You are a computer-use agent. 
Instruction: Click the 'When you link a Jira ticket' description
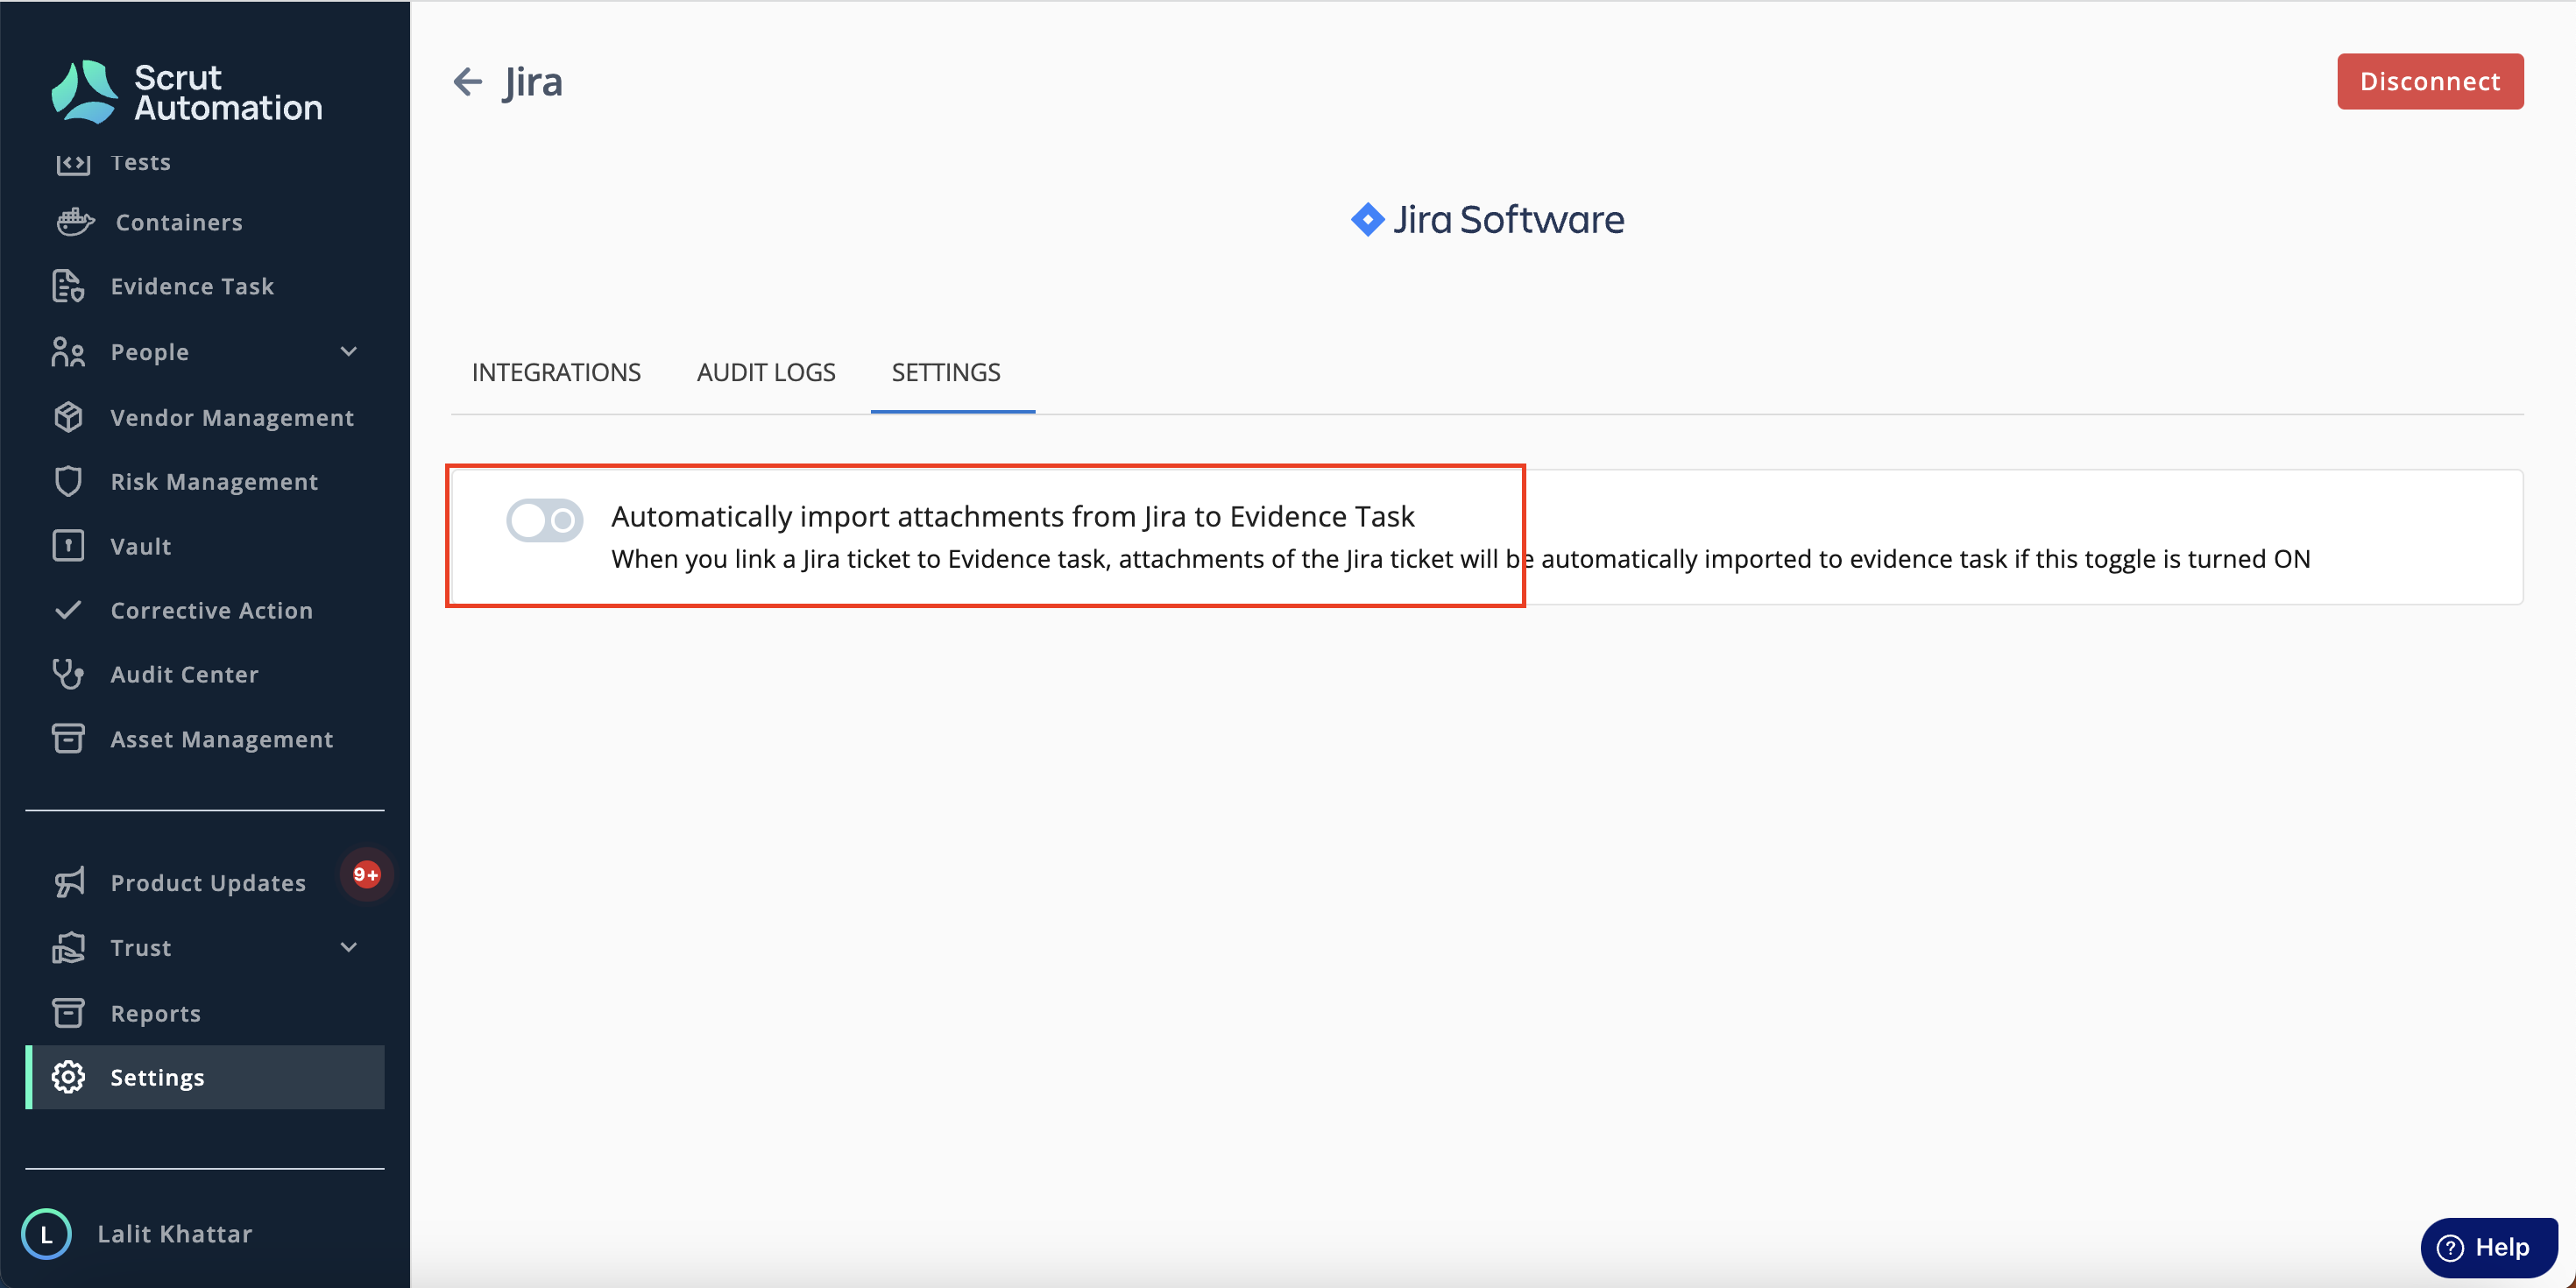[x=1461, y=559]
